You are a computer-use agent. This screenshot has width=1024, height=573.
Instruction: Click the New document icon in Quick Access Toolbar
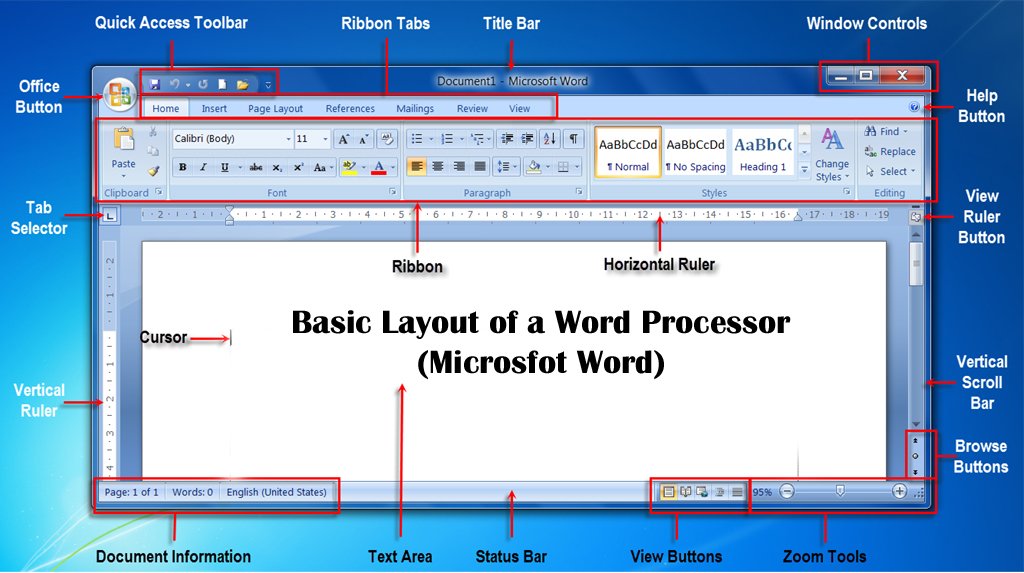tap(222, 84)
